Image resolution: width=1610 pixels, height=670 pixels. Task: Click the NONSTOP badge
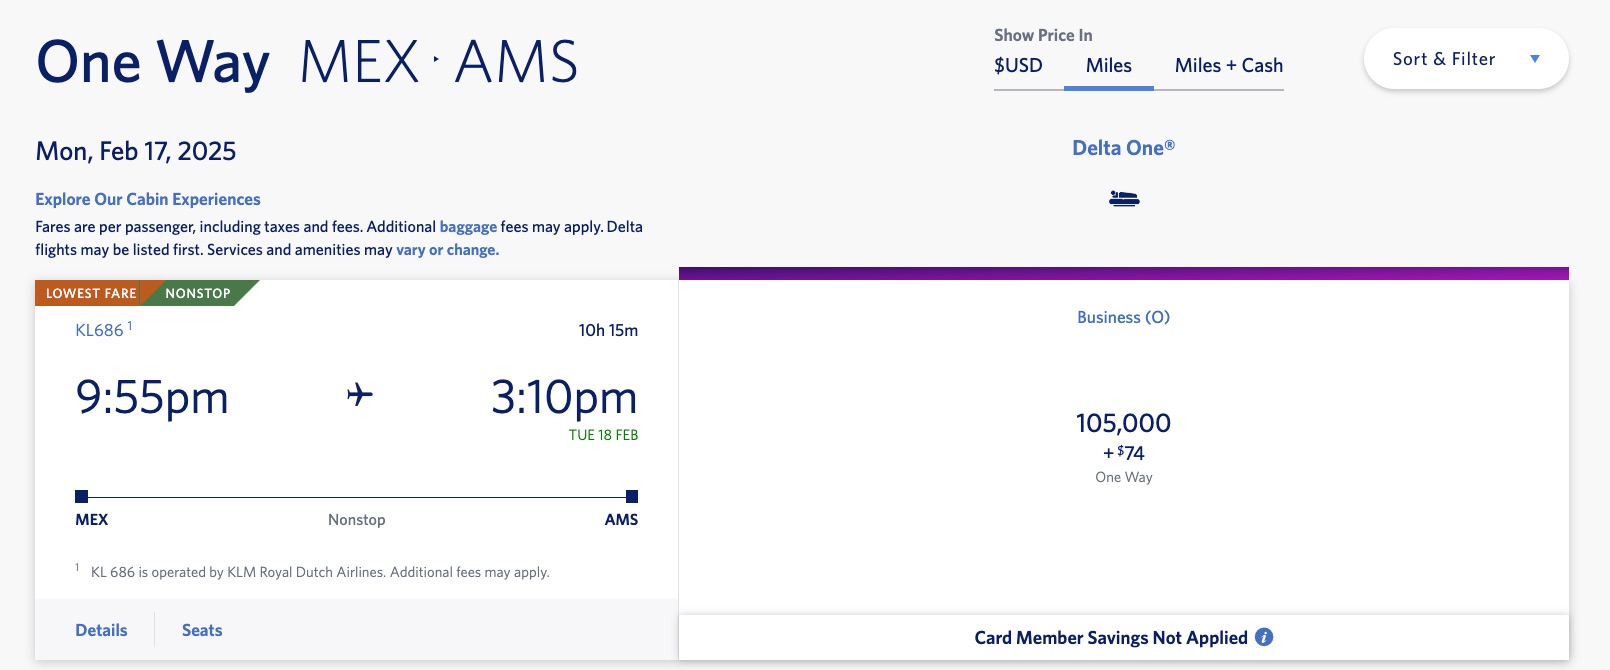(x=199, y=293)
